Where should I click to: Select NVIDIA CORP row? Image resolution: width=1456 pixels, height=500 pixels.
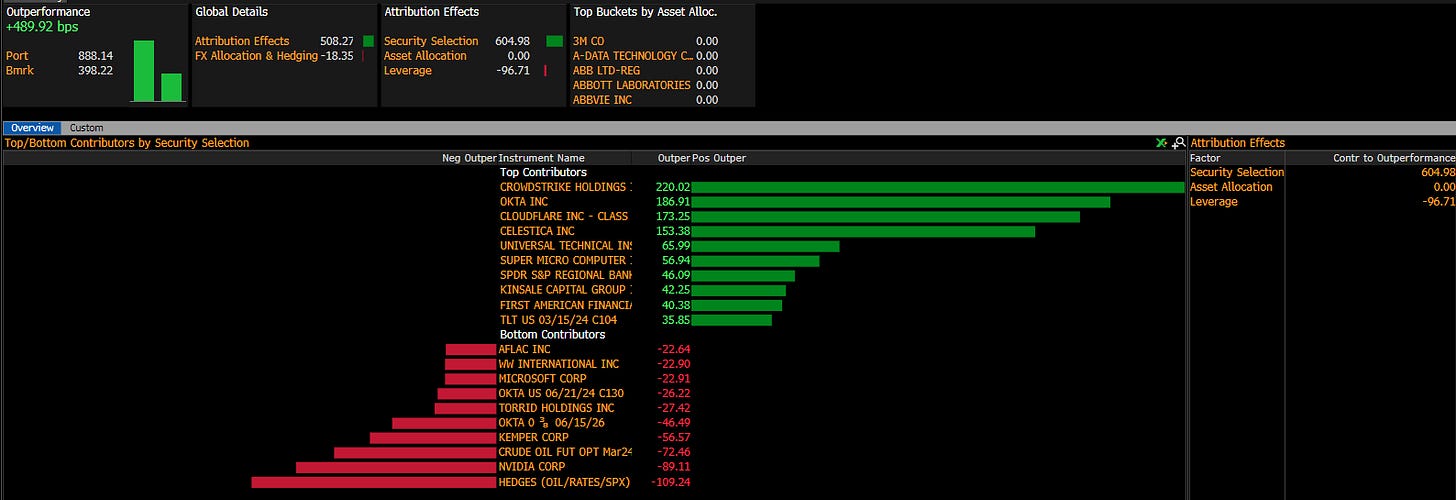pyautogui.click(x=531, y=467)
